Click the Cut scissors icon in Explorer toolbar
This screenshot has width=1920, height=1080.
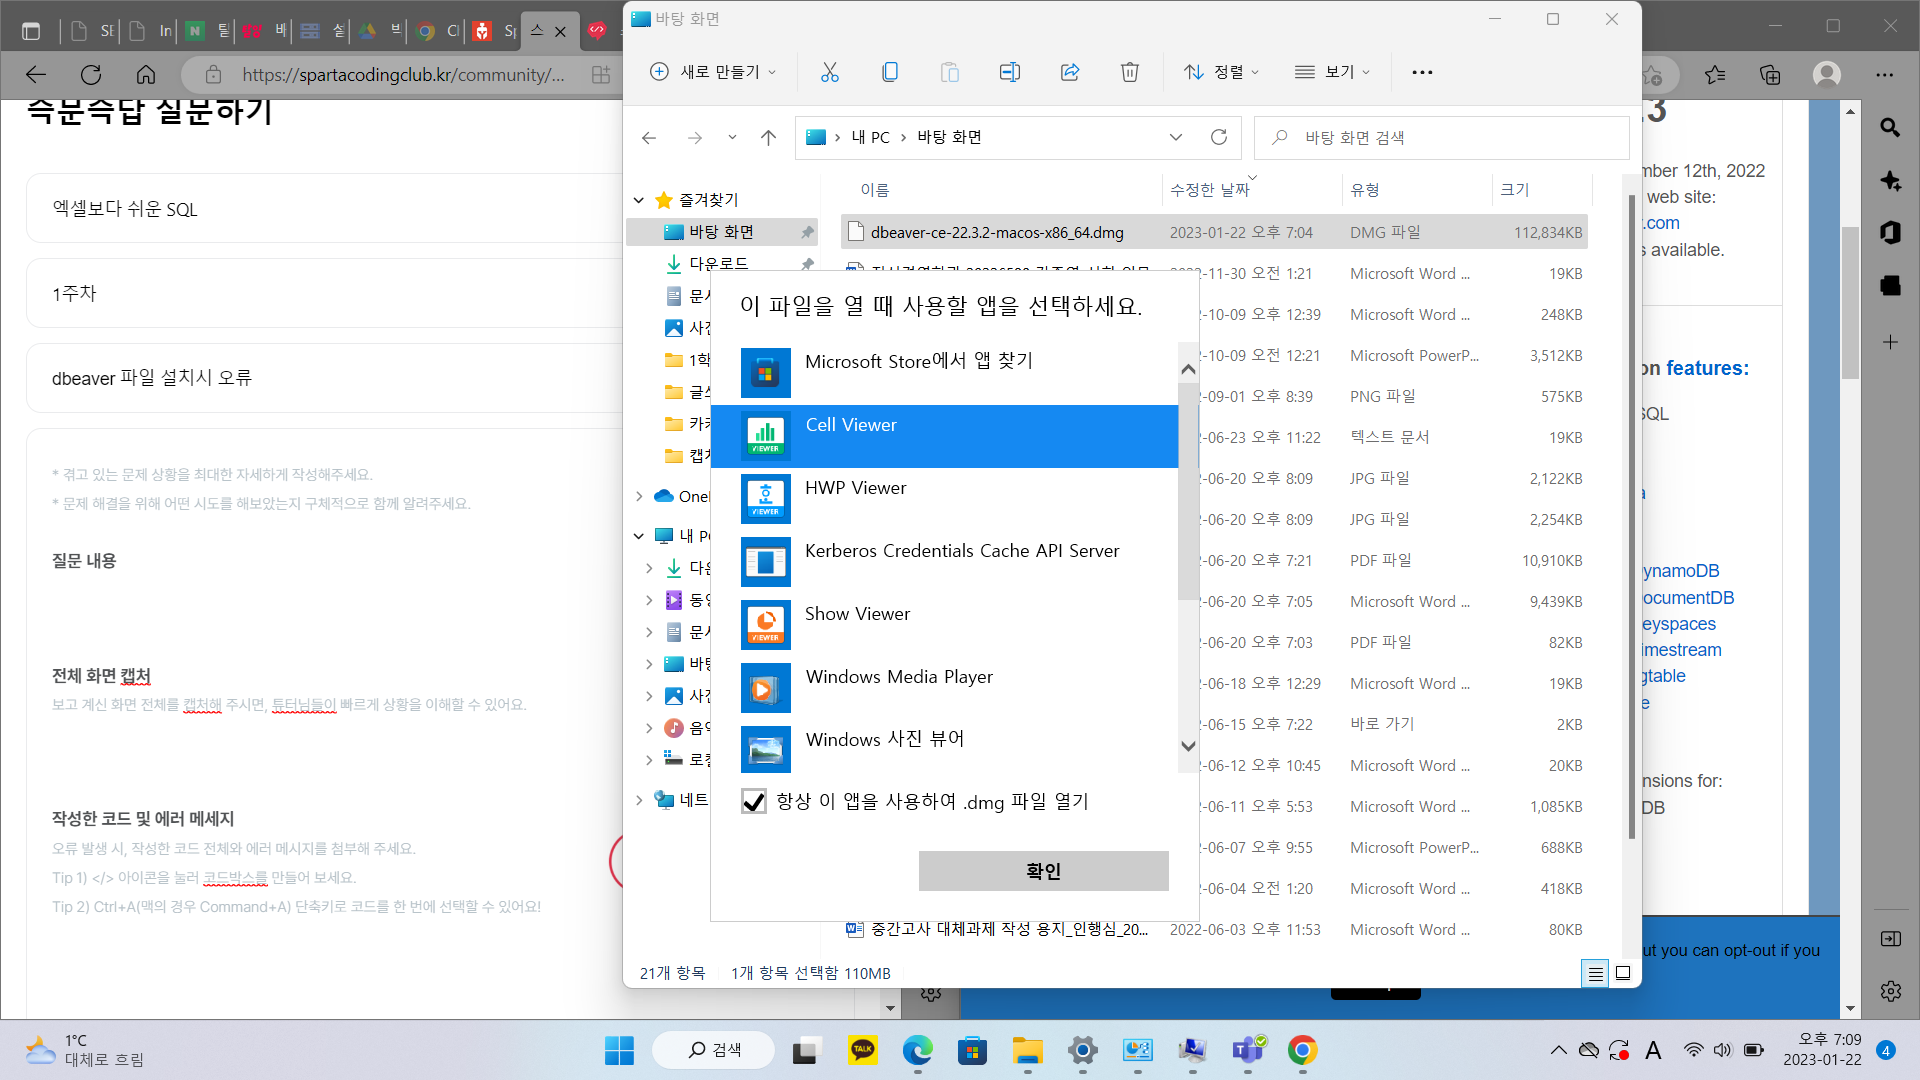(x=829, y=72)
